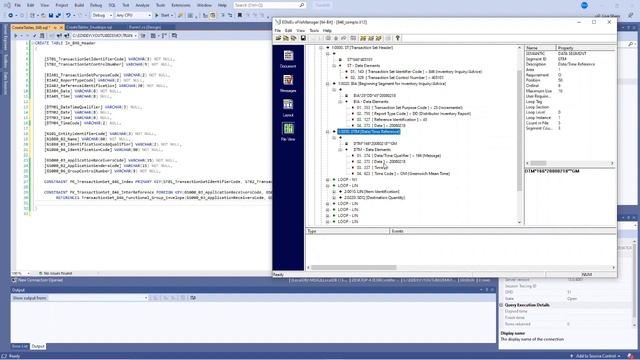This screenshot has width=640, height=360.
Task: Click the Live Share button
Action: point(608,16)
